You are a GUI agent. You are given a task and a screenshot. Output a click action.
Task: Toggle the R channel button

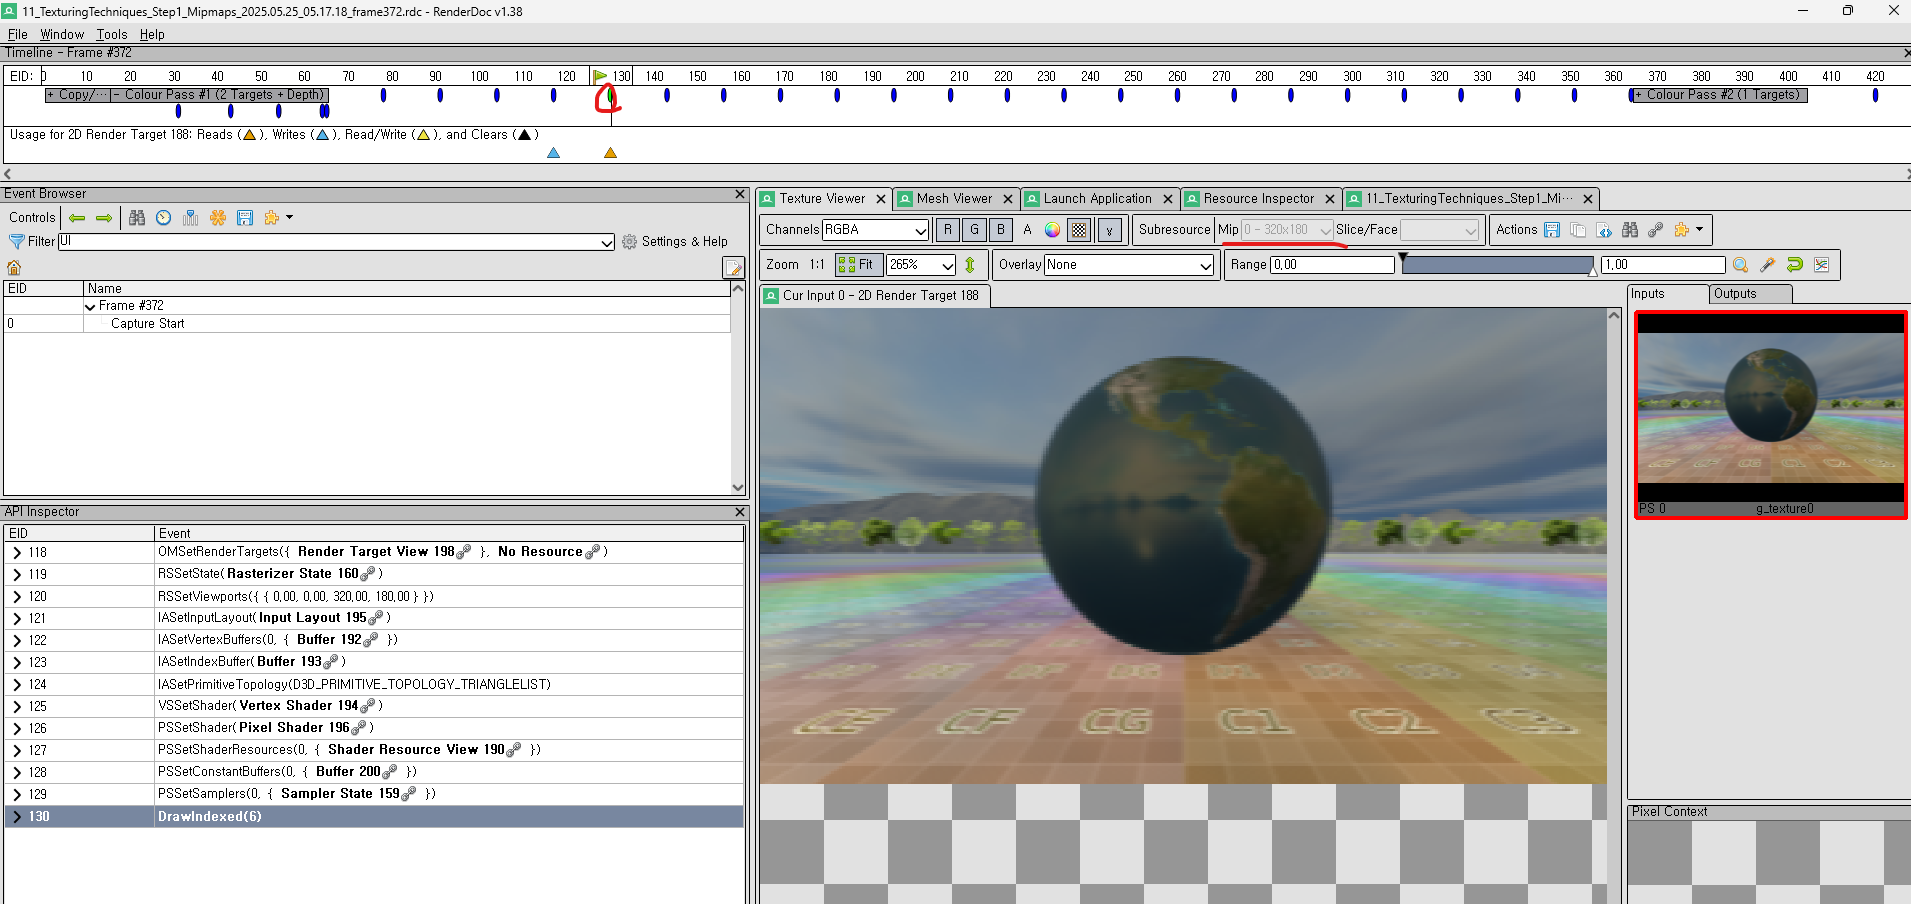(948, 230)
